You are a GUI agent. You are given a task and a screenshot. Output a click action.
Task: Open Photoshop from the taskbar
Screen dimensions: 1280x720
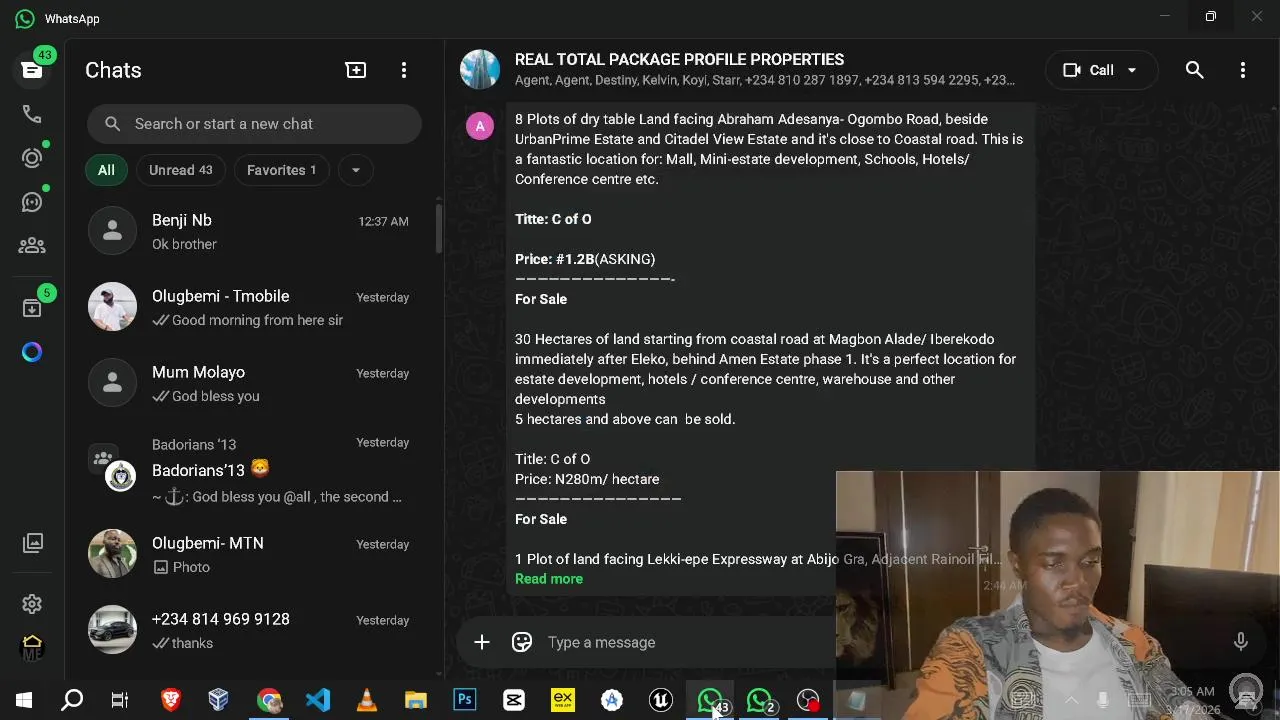point(465,700)
